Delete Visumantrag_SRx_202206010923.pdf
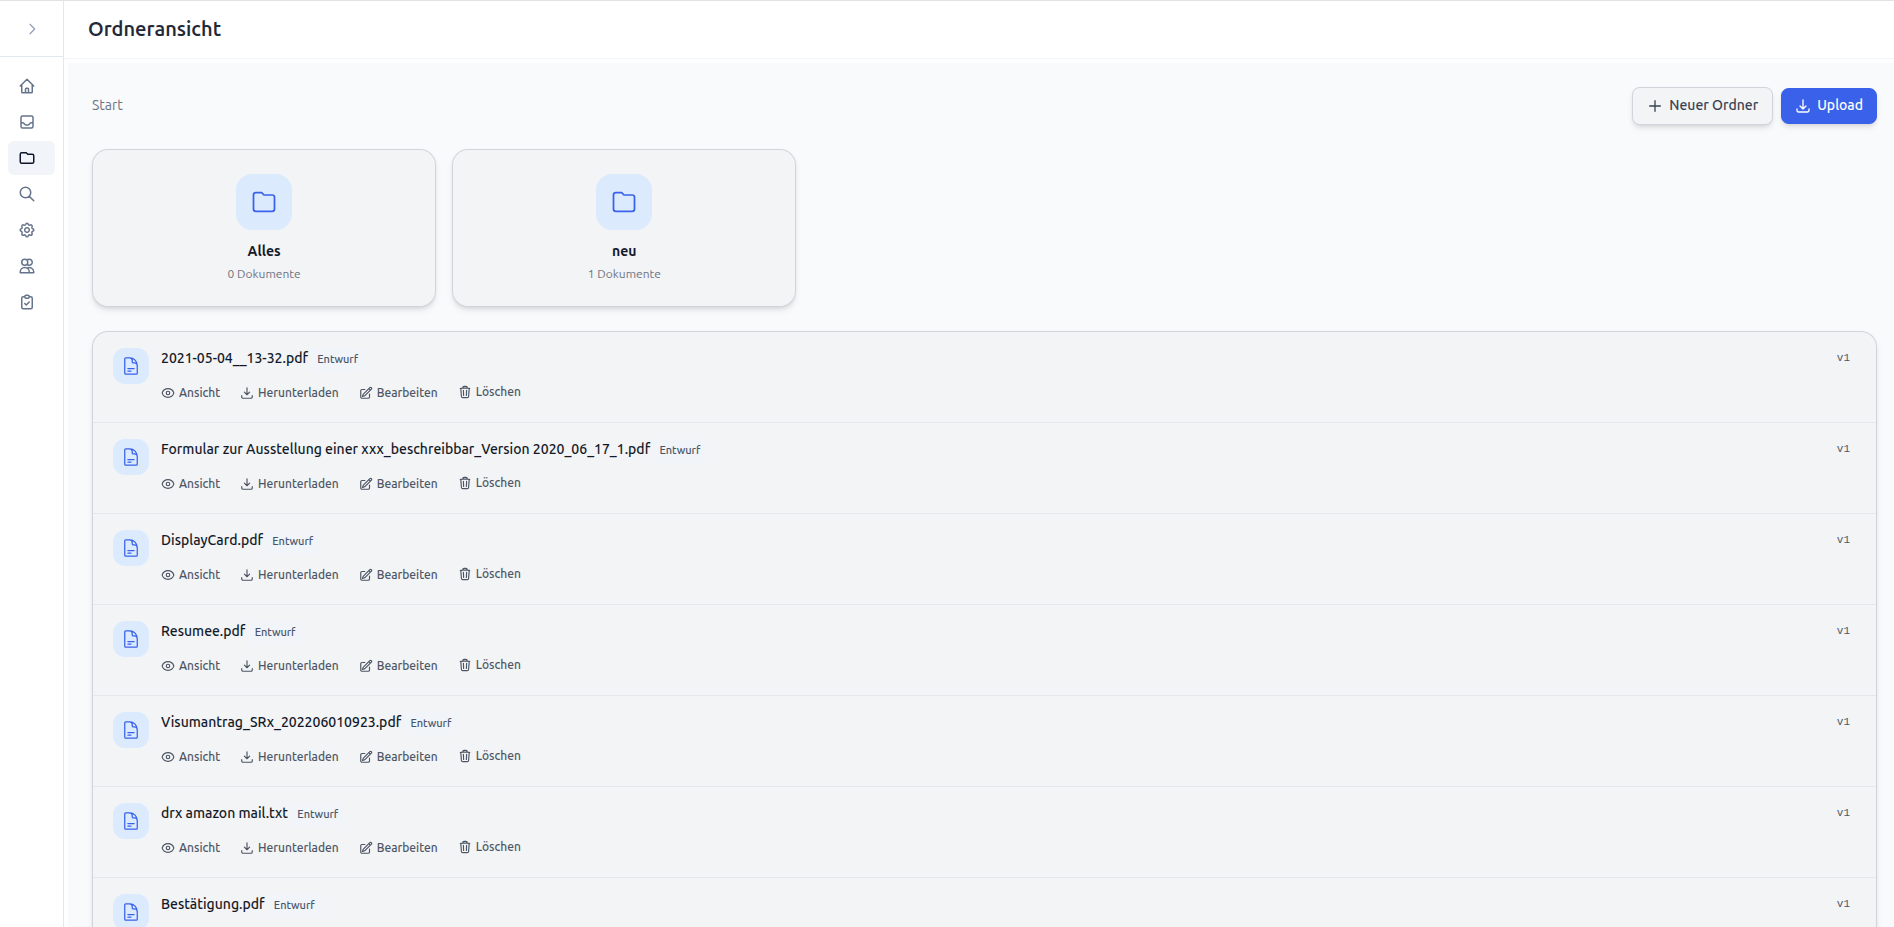Viewport: 1894px width, 927px height. (490, 756)
